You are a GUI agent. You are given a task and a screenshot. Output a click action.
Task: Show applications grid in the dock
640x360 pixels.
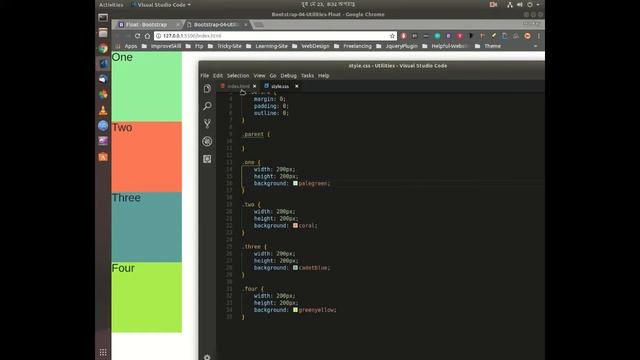click(103, 352)
